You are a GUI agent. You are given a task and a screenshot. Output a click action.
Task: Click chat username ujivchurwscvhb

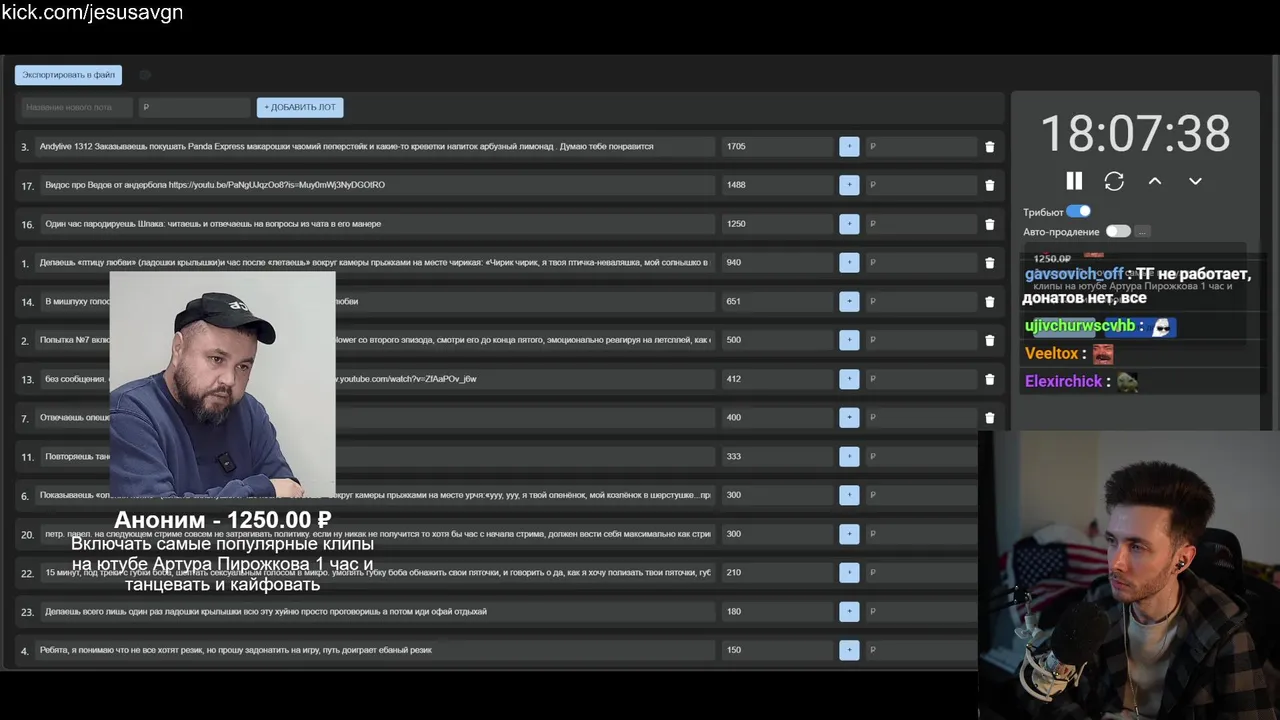[1080, 326]
